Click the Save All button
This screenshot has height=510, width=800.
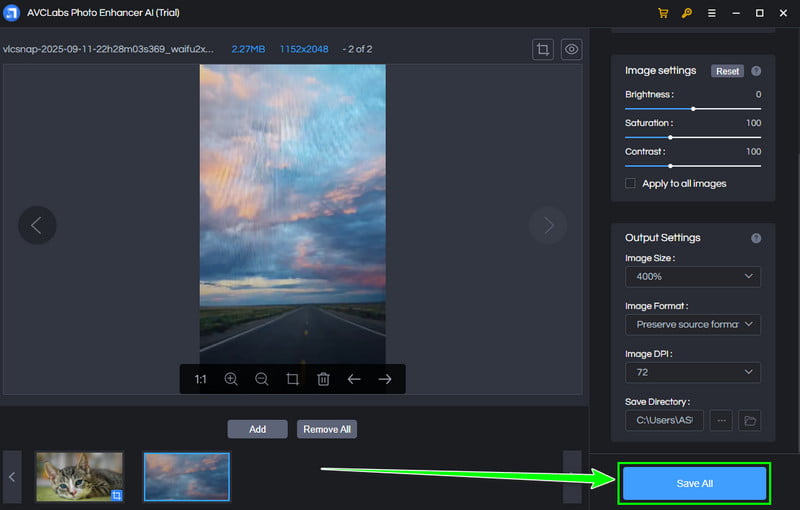point(694,483)
